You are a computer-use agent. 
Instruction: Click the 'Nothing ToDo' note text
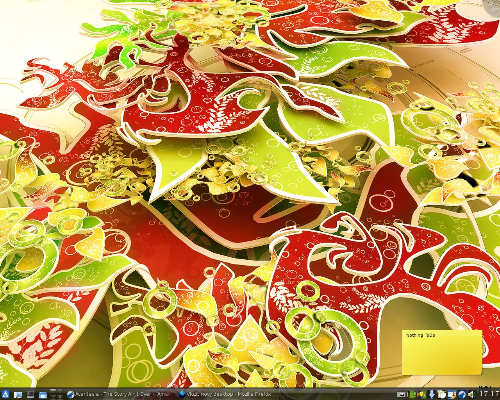point(421,335)
